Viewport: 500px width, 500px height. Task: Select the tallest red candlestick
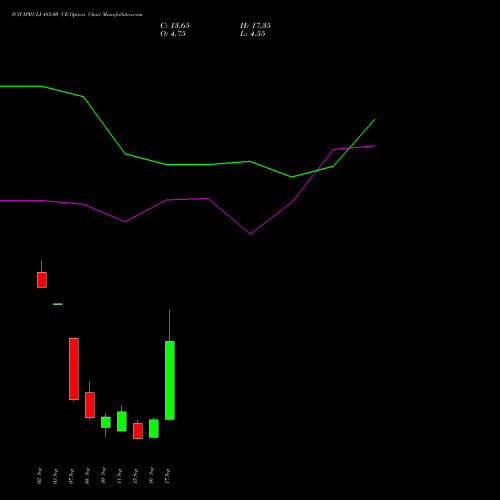(74, 369)
